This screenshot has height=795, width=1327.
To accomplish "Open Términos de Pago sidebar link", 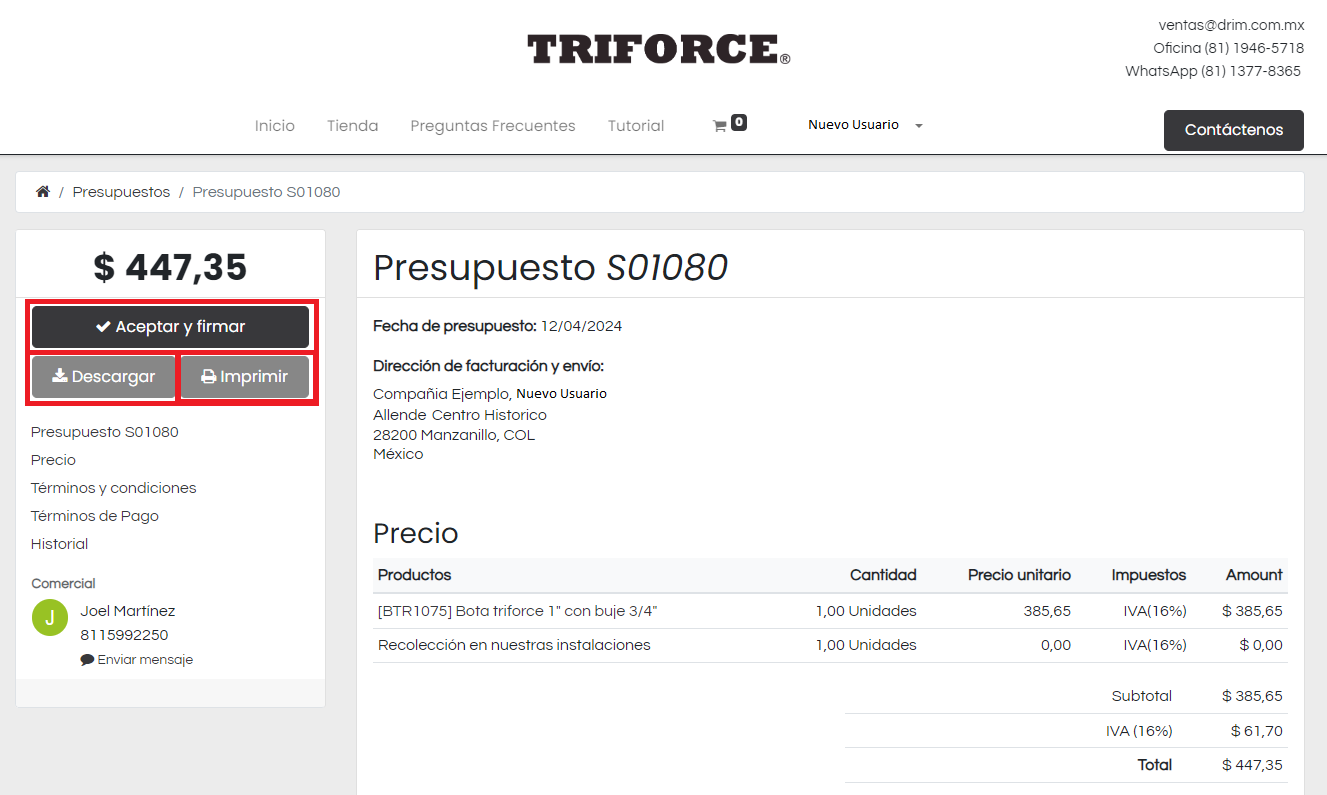I will tap(95, 516).
